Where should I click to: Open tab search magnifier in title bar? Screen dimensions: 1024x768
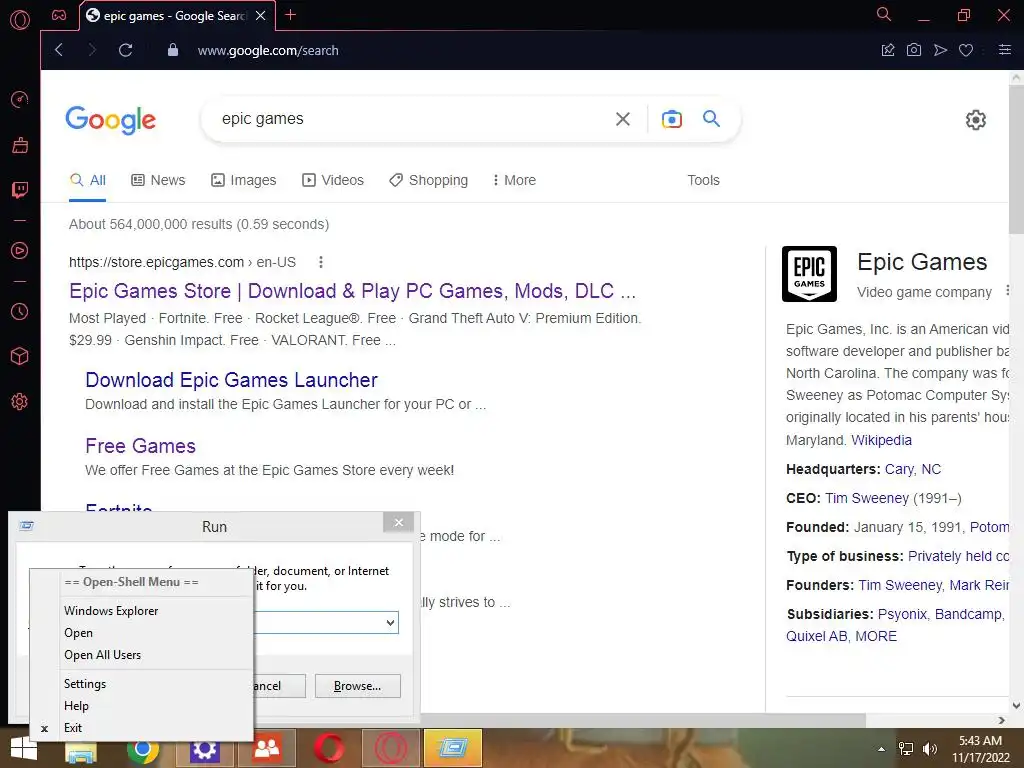point(884,14)
